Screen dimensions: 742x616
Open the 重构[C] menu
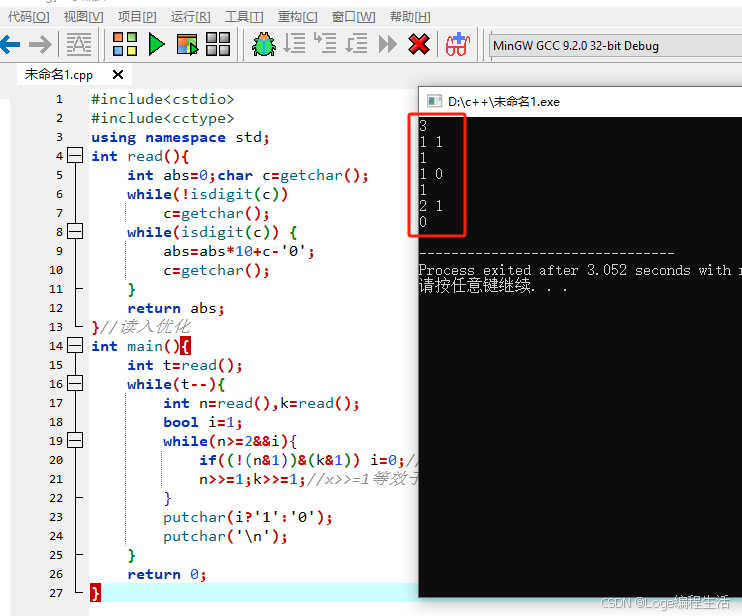pos(297,17)
